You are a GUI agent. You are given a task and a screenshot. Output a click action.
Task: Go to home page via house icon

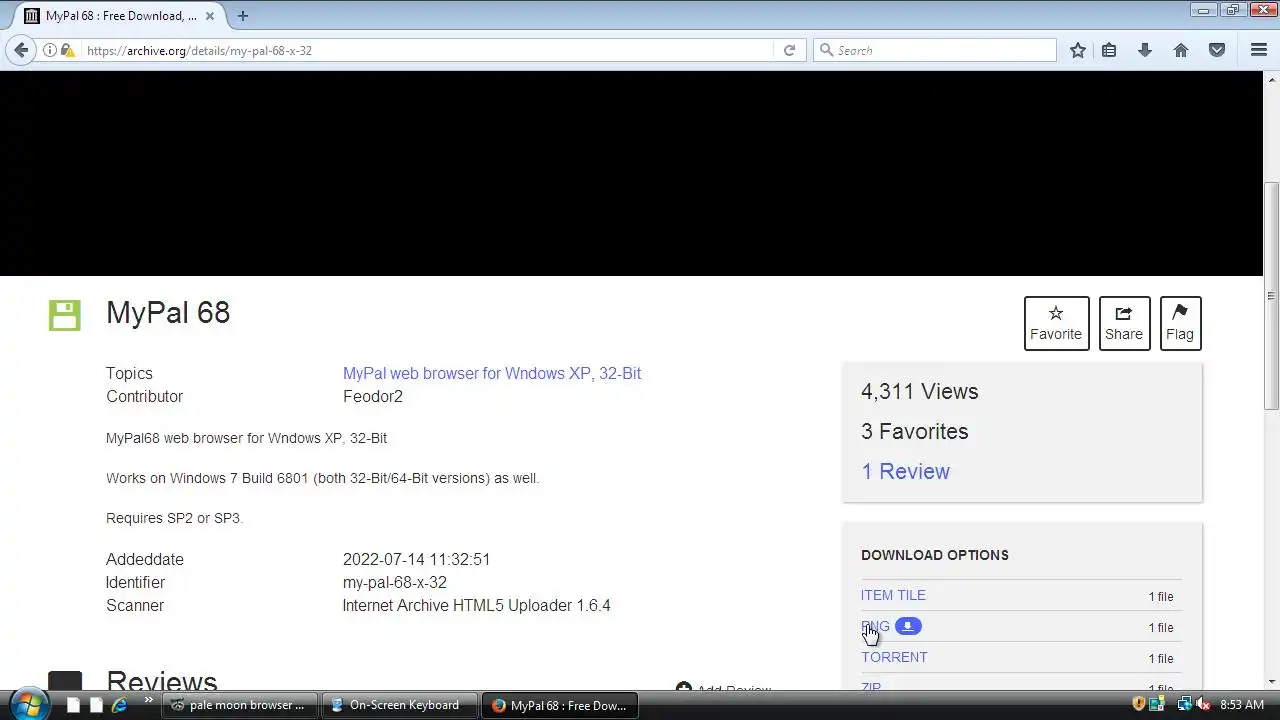coord(1181,50)
